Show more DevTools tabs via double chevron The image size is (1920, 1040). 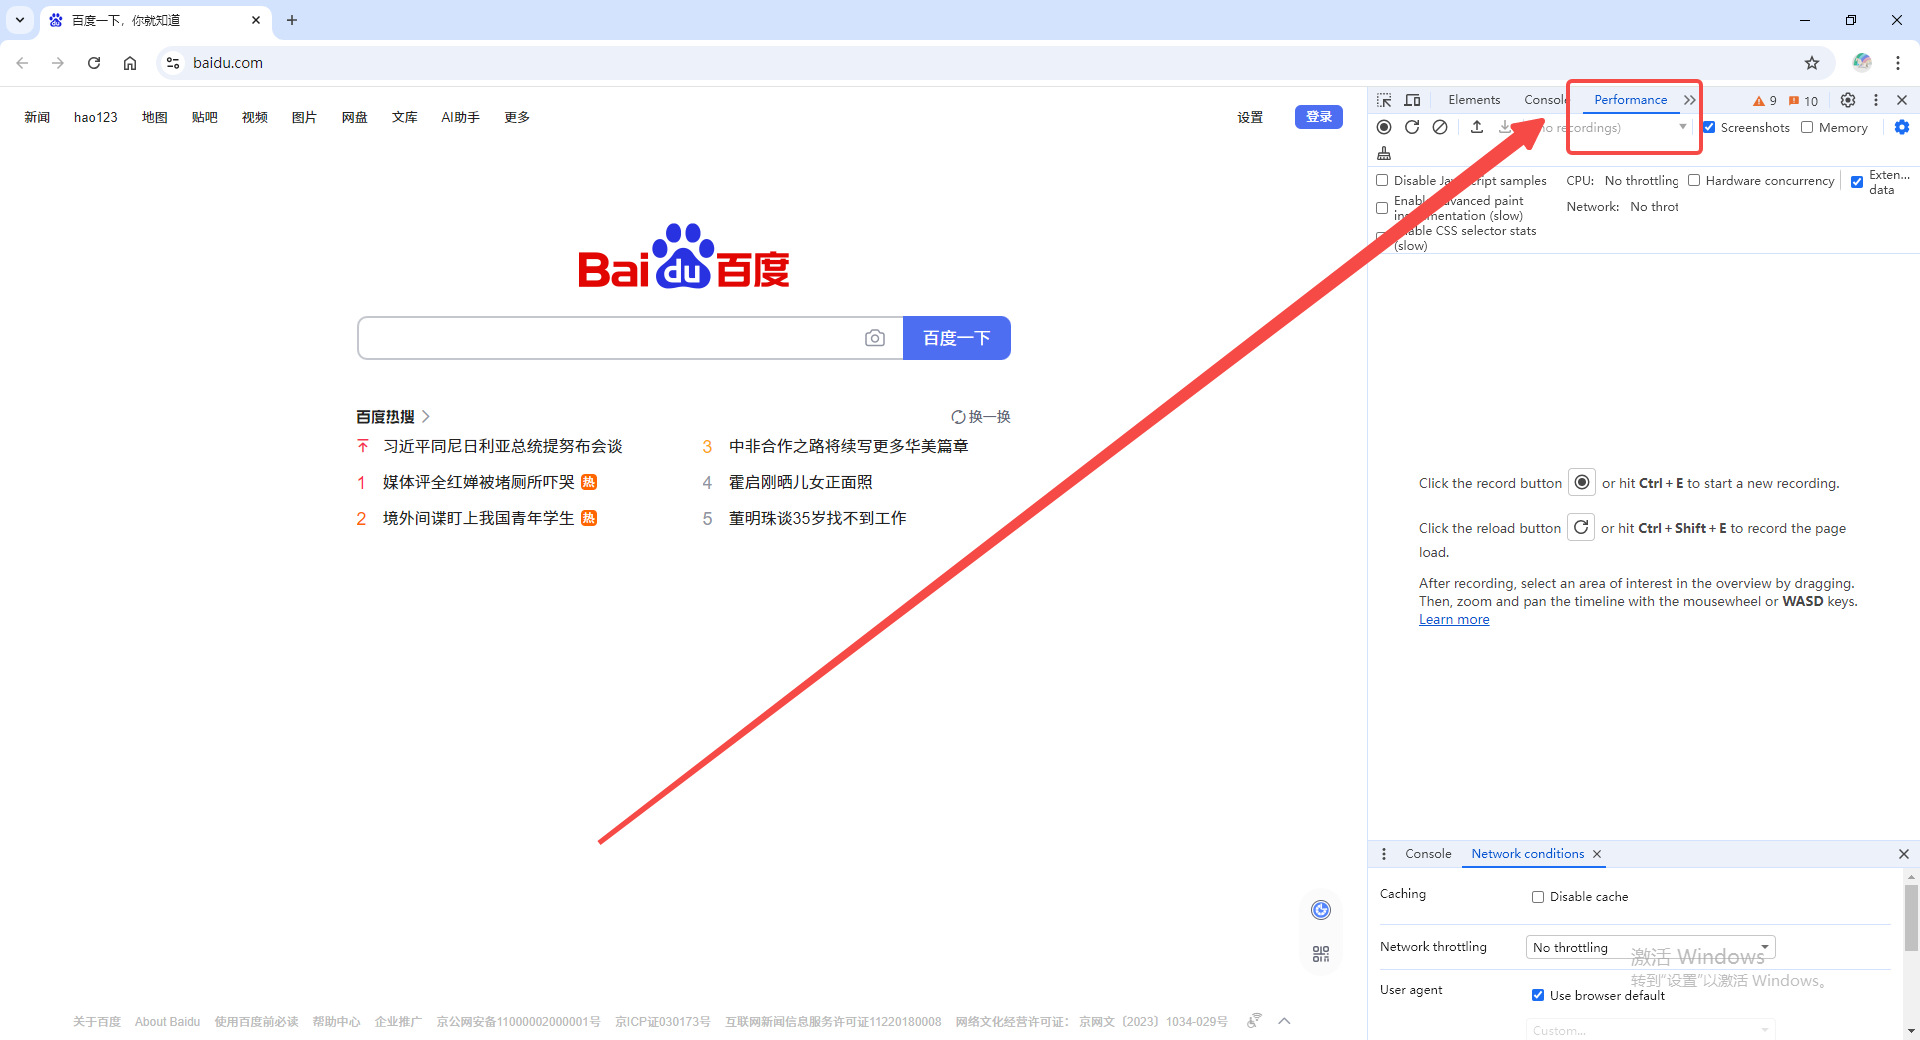click(1690, 100)
